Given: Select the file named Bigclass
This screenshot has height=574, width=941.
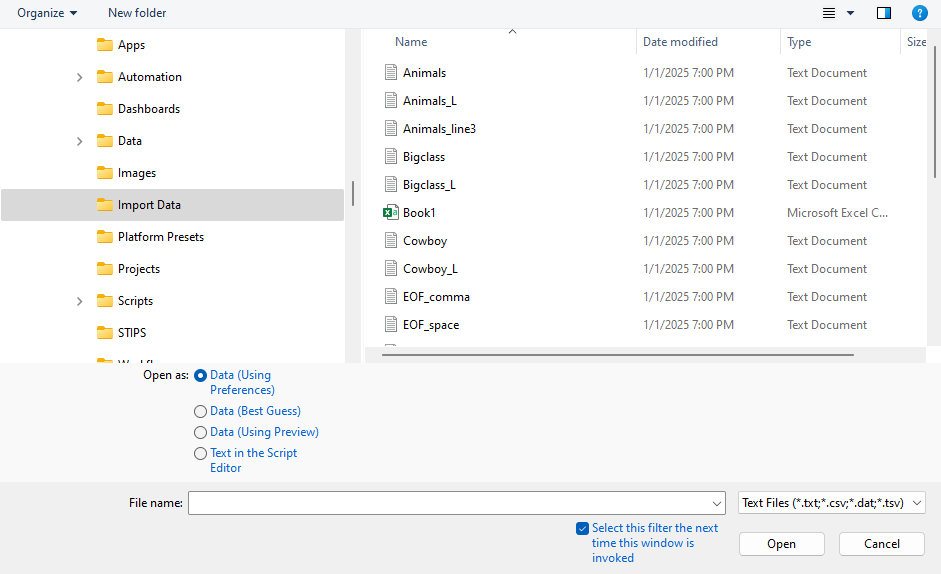Looking at the screenshot, I should tap(424, 157).
